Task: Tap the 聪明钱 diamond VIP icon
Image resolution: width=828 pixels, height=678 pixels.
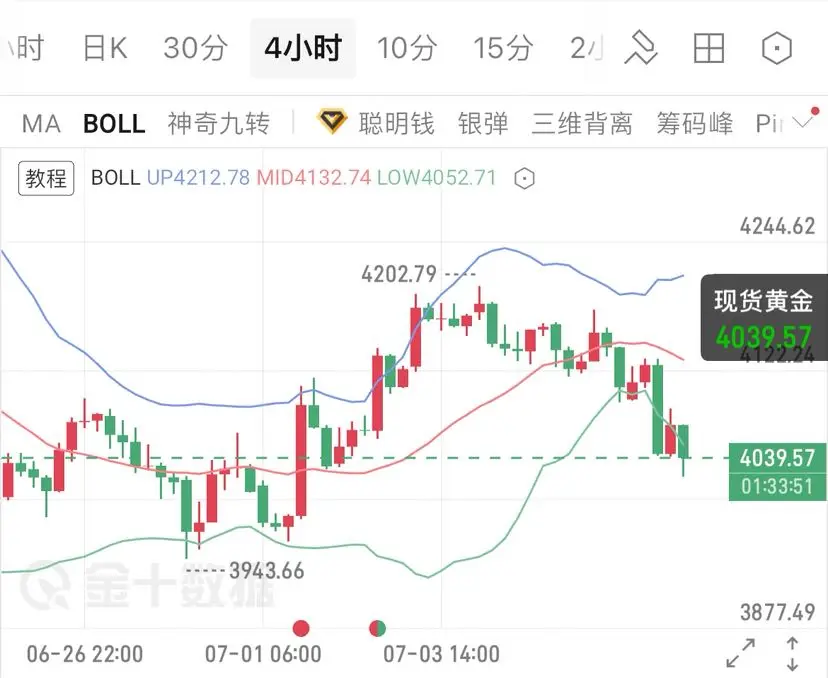Action: [x=332, y=121]
